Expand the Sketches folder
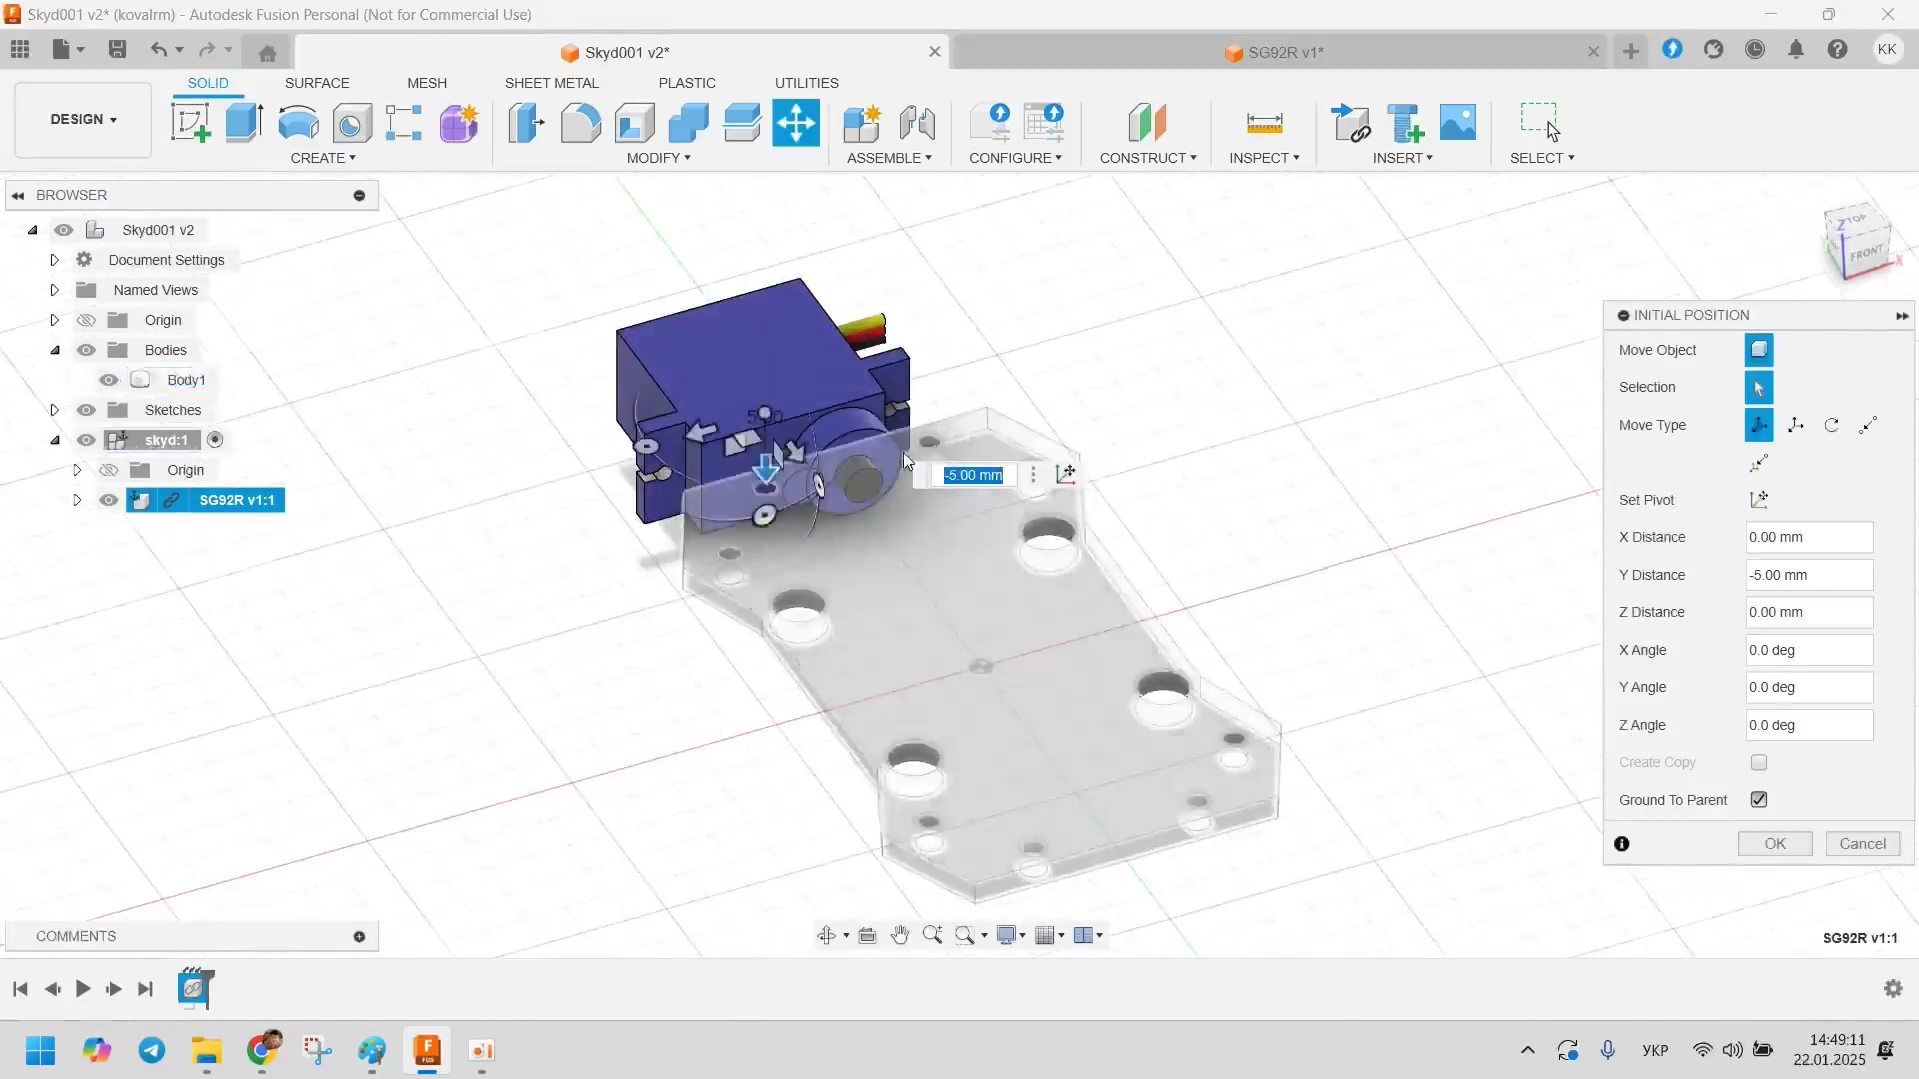Viewport: 1919px width, 1079px height. point(55,410)
